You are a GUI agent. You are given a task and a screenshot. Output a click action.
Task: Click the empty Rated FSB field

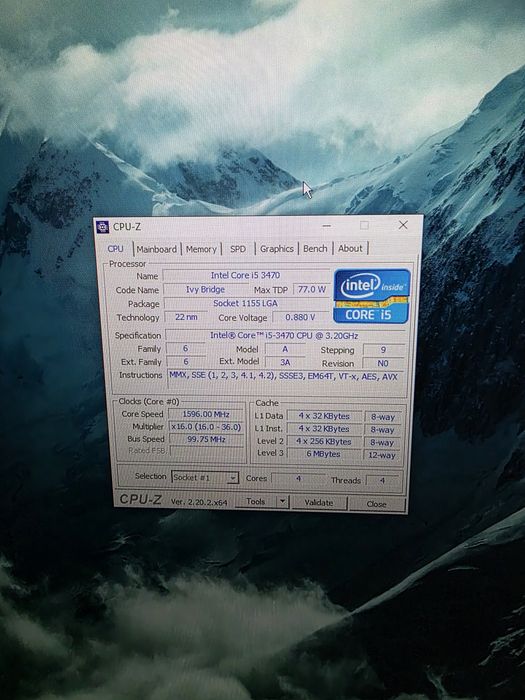pos(206,451)
